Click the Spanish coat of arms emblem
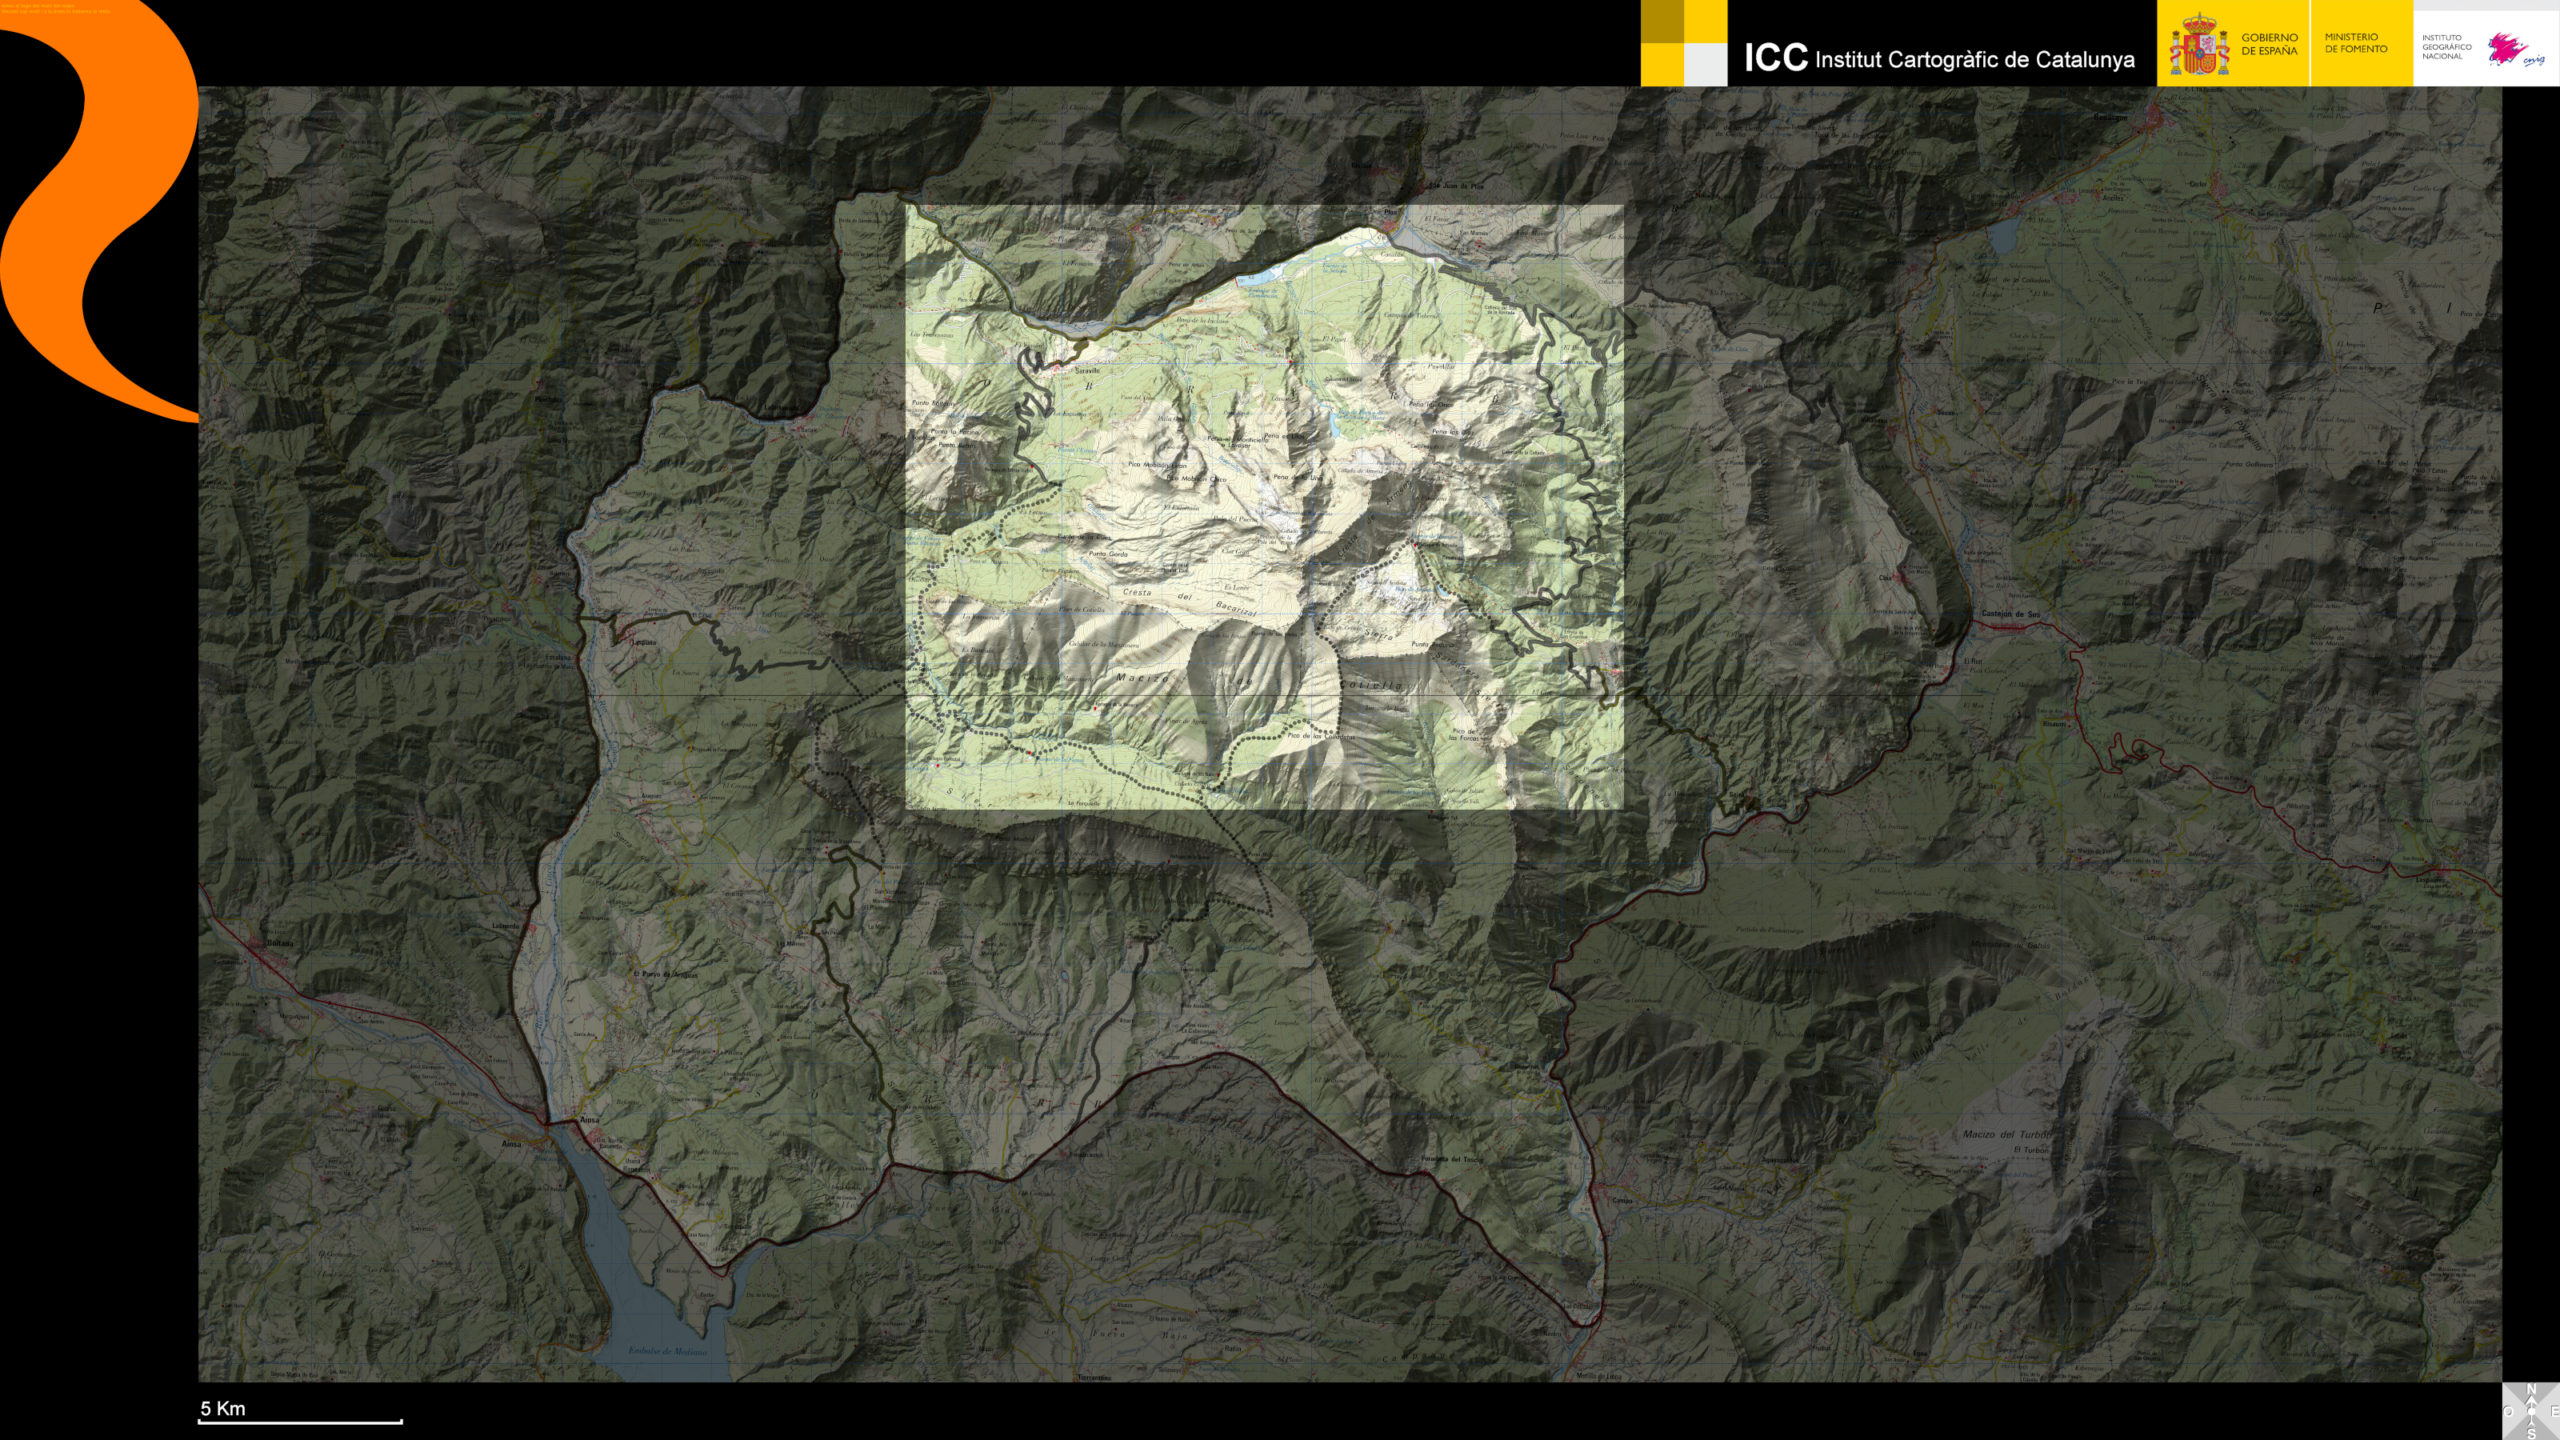This screenshot has width=2560, height=1440. coord(2198,45)
